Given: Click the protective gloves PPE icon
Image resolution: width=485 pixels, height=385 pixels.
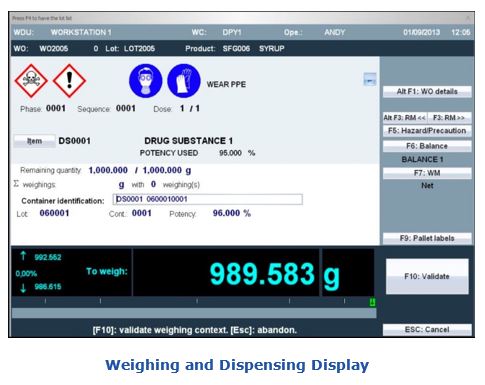Looking at the screenshot, I should (184, 81).
